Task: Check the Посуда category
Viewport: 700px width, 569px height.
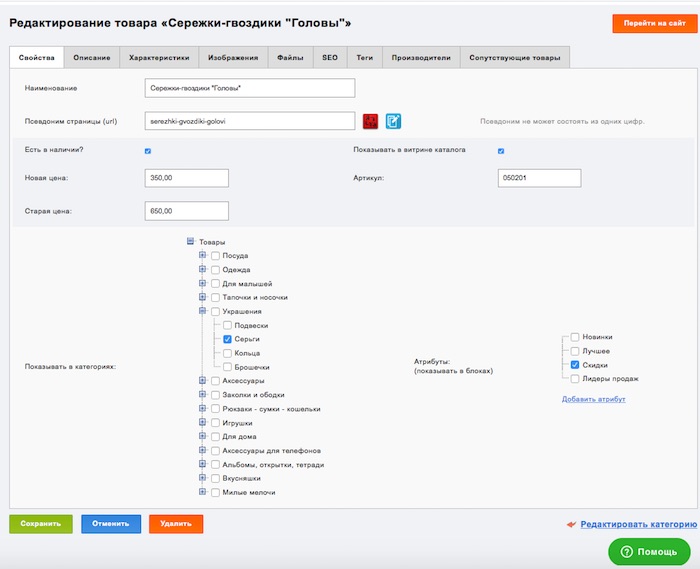Action: pos(215,256)
